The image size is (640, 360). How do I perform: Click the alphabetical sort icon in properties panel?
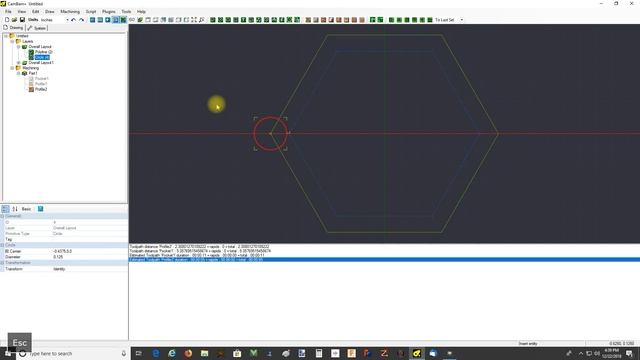pyautogui.click(x=15, y=209)
